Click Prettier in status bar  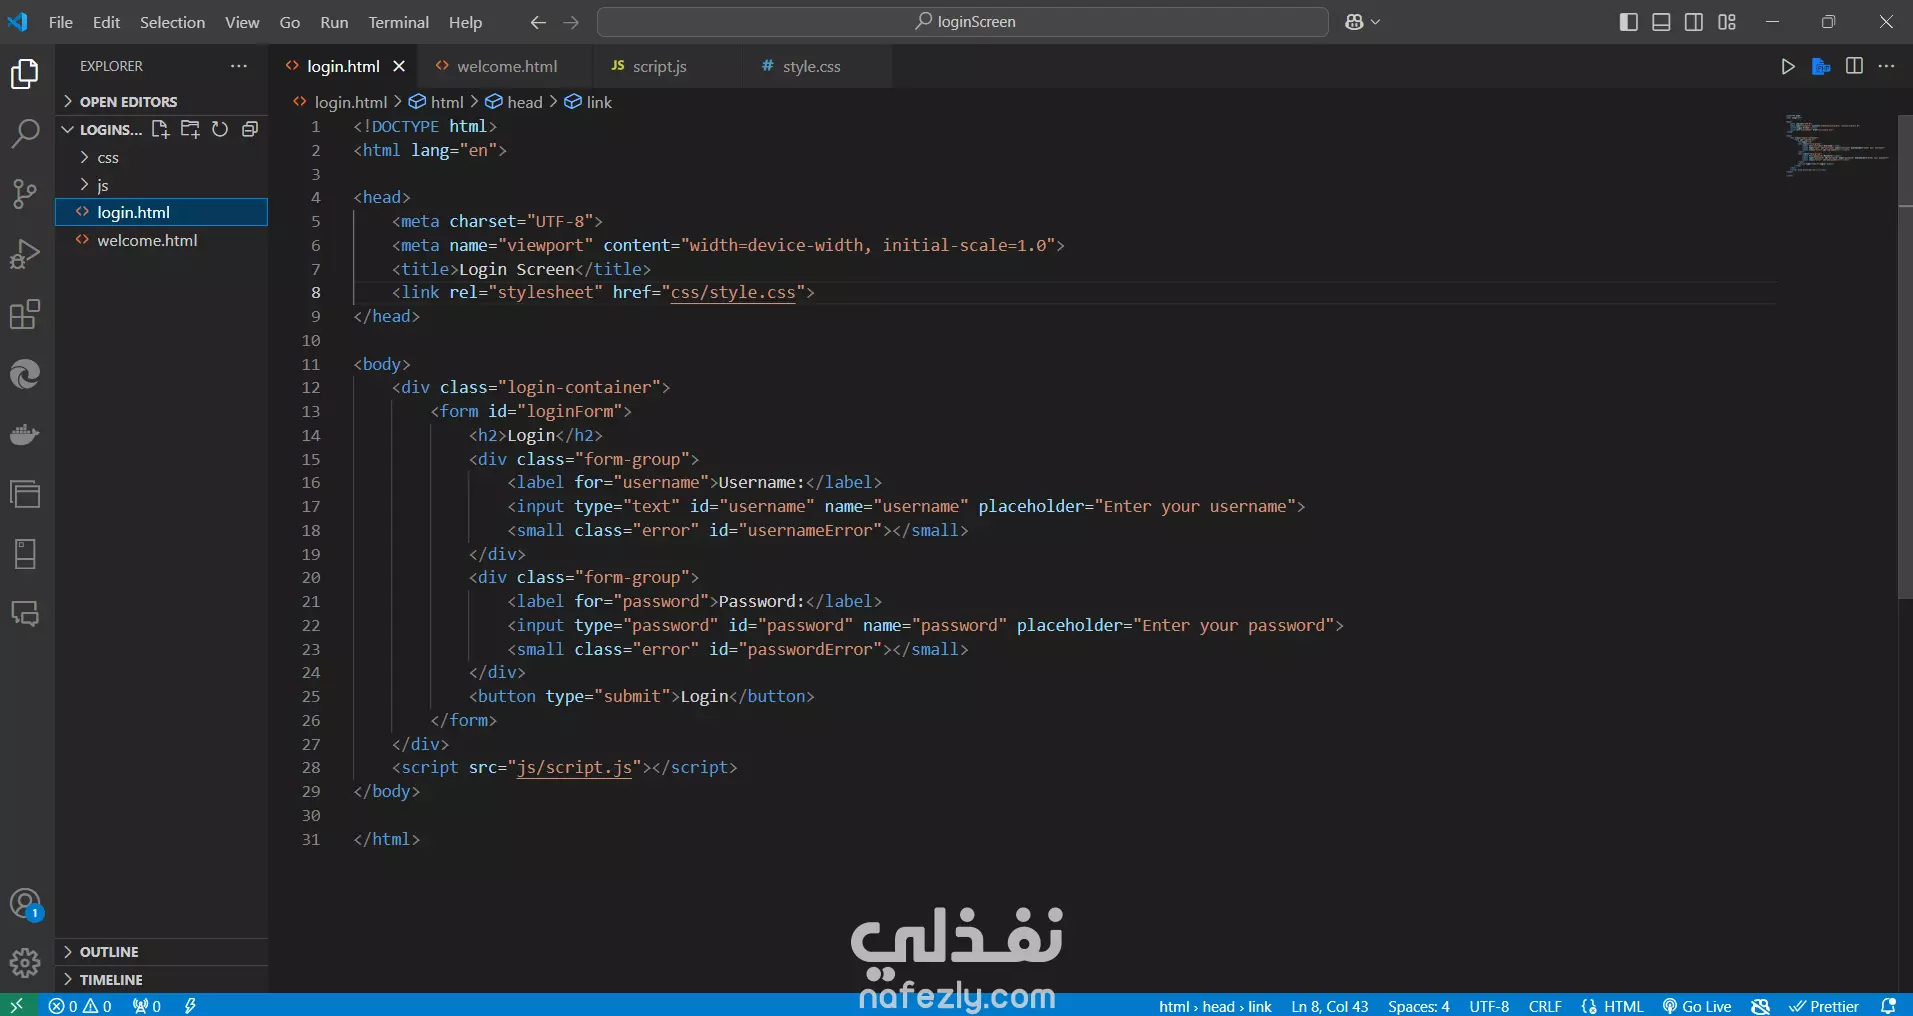point(1824,1006)
